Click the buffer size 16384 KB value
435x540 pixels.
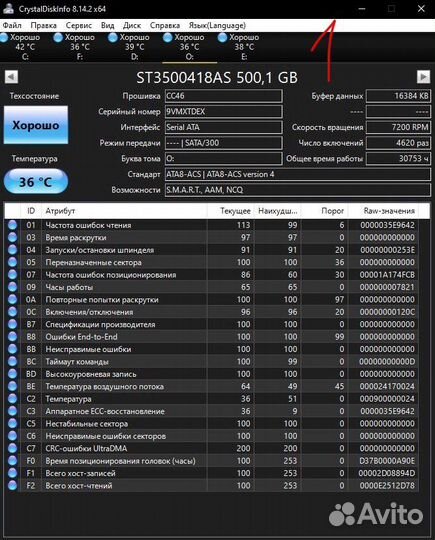click(398, 96)
